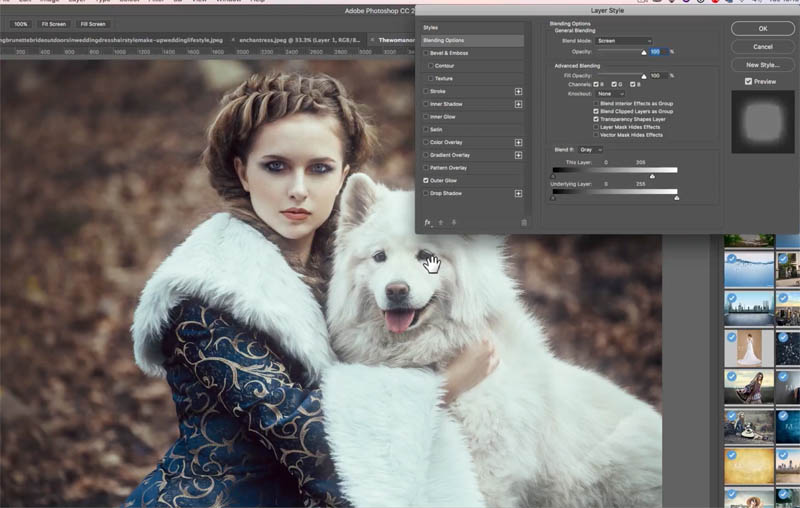Click the fx add style icon
Viewport: 800px width, 508px height.
(427, 222)
